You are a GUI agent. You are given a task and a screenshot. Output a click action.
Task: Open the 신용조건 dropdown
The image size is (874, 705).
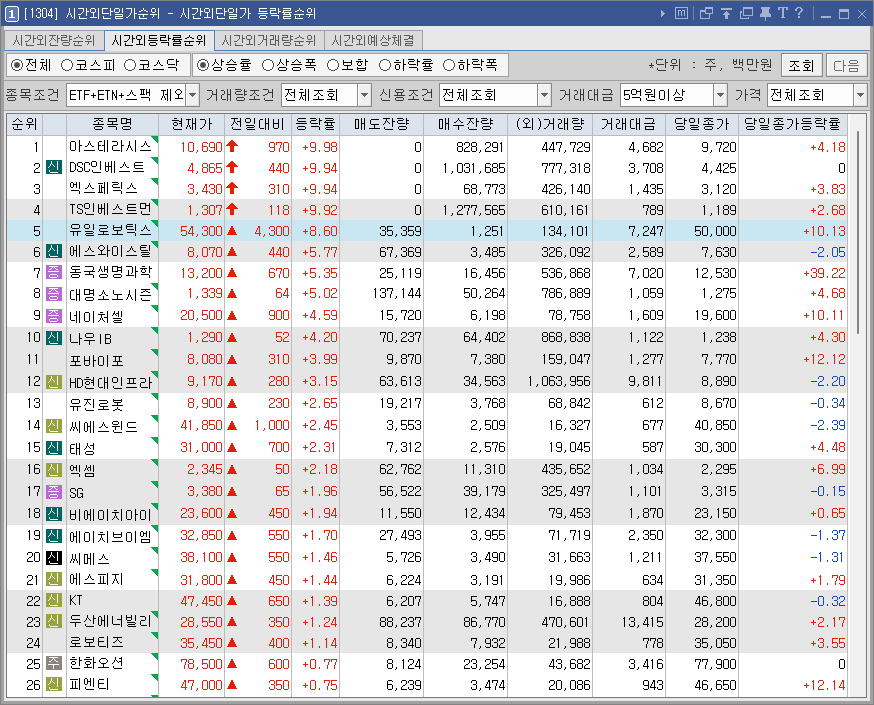pyautogui.click(x=545, y=95)
